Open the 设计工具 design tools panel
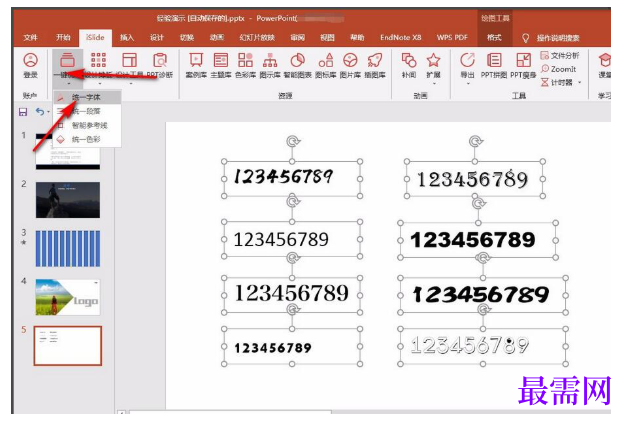This screenshot has height=422, width=630. 129,65
